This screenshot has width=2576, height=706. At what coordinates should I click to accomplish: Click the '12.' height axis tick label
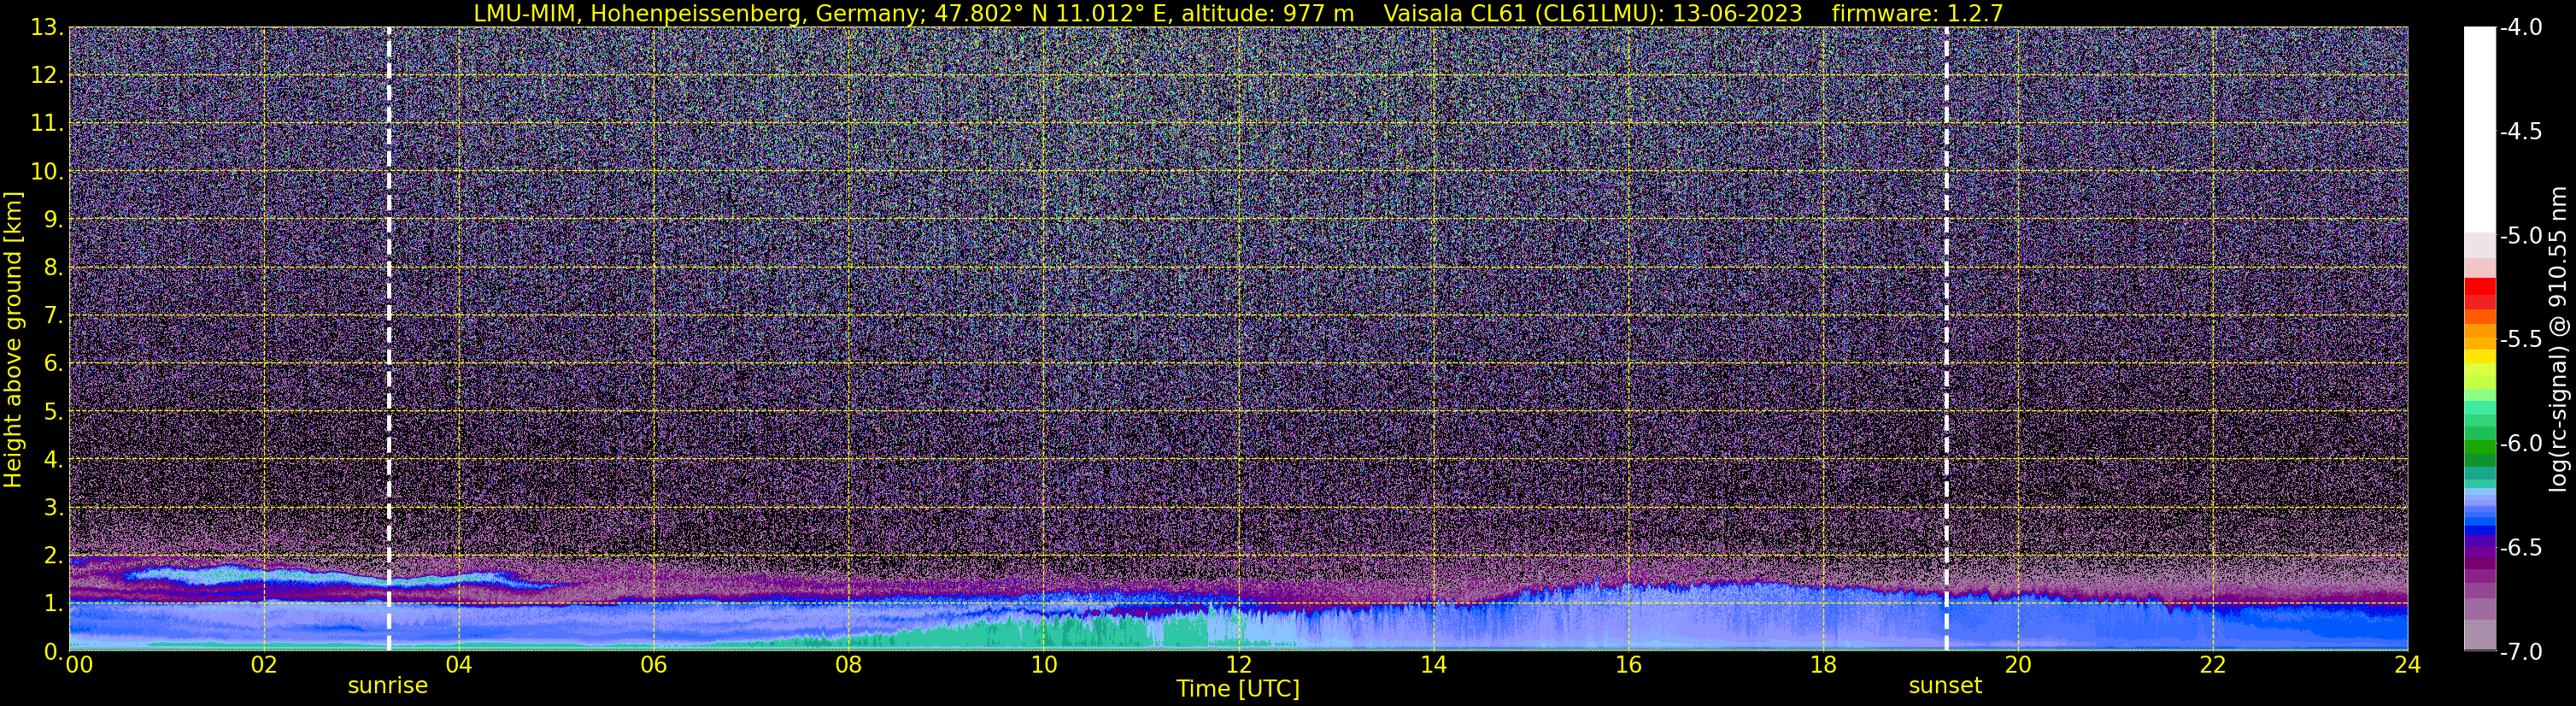point(47,75)
